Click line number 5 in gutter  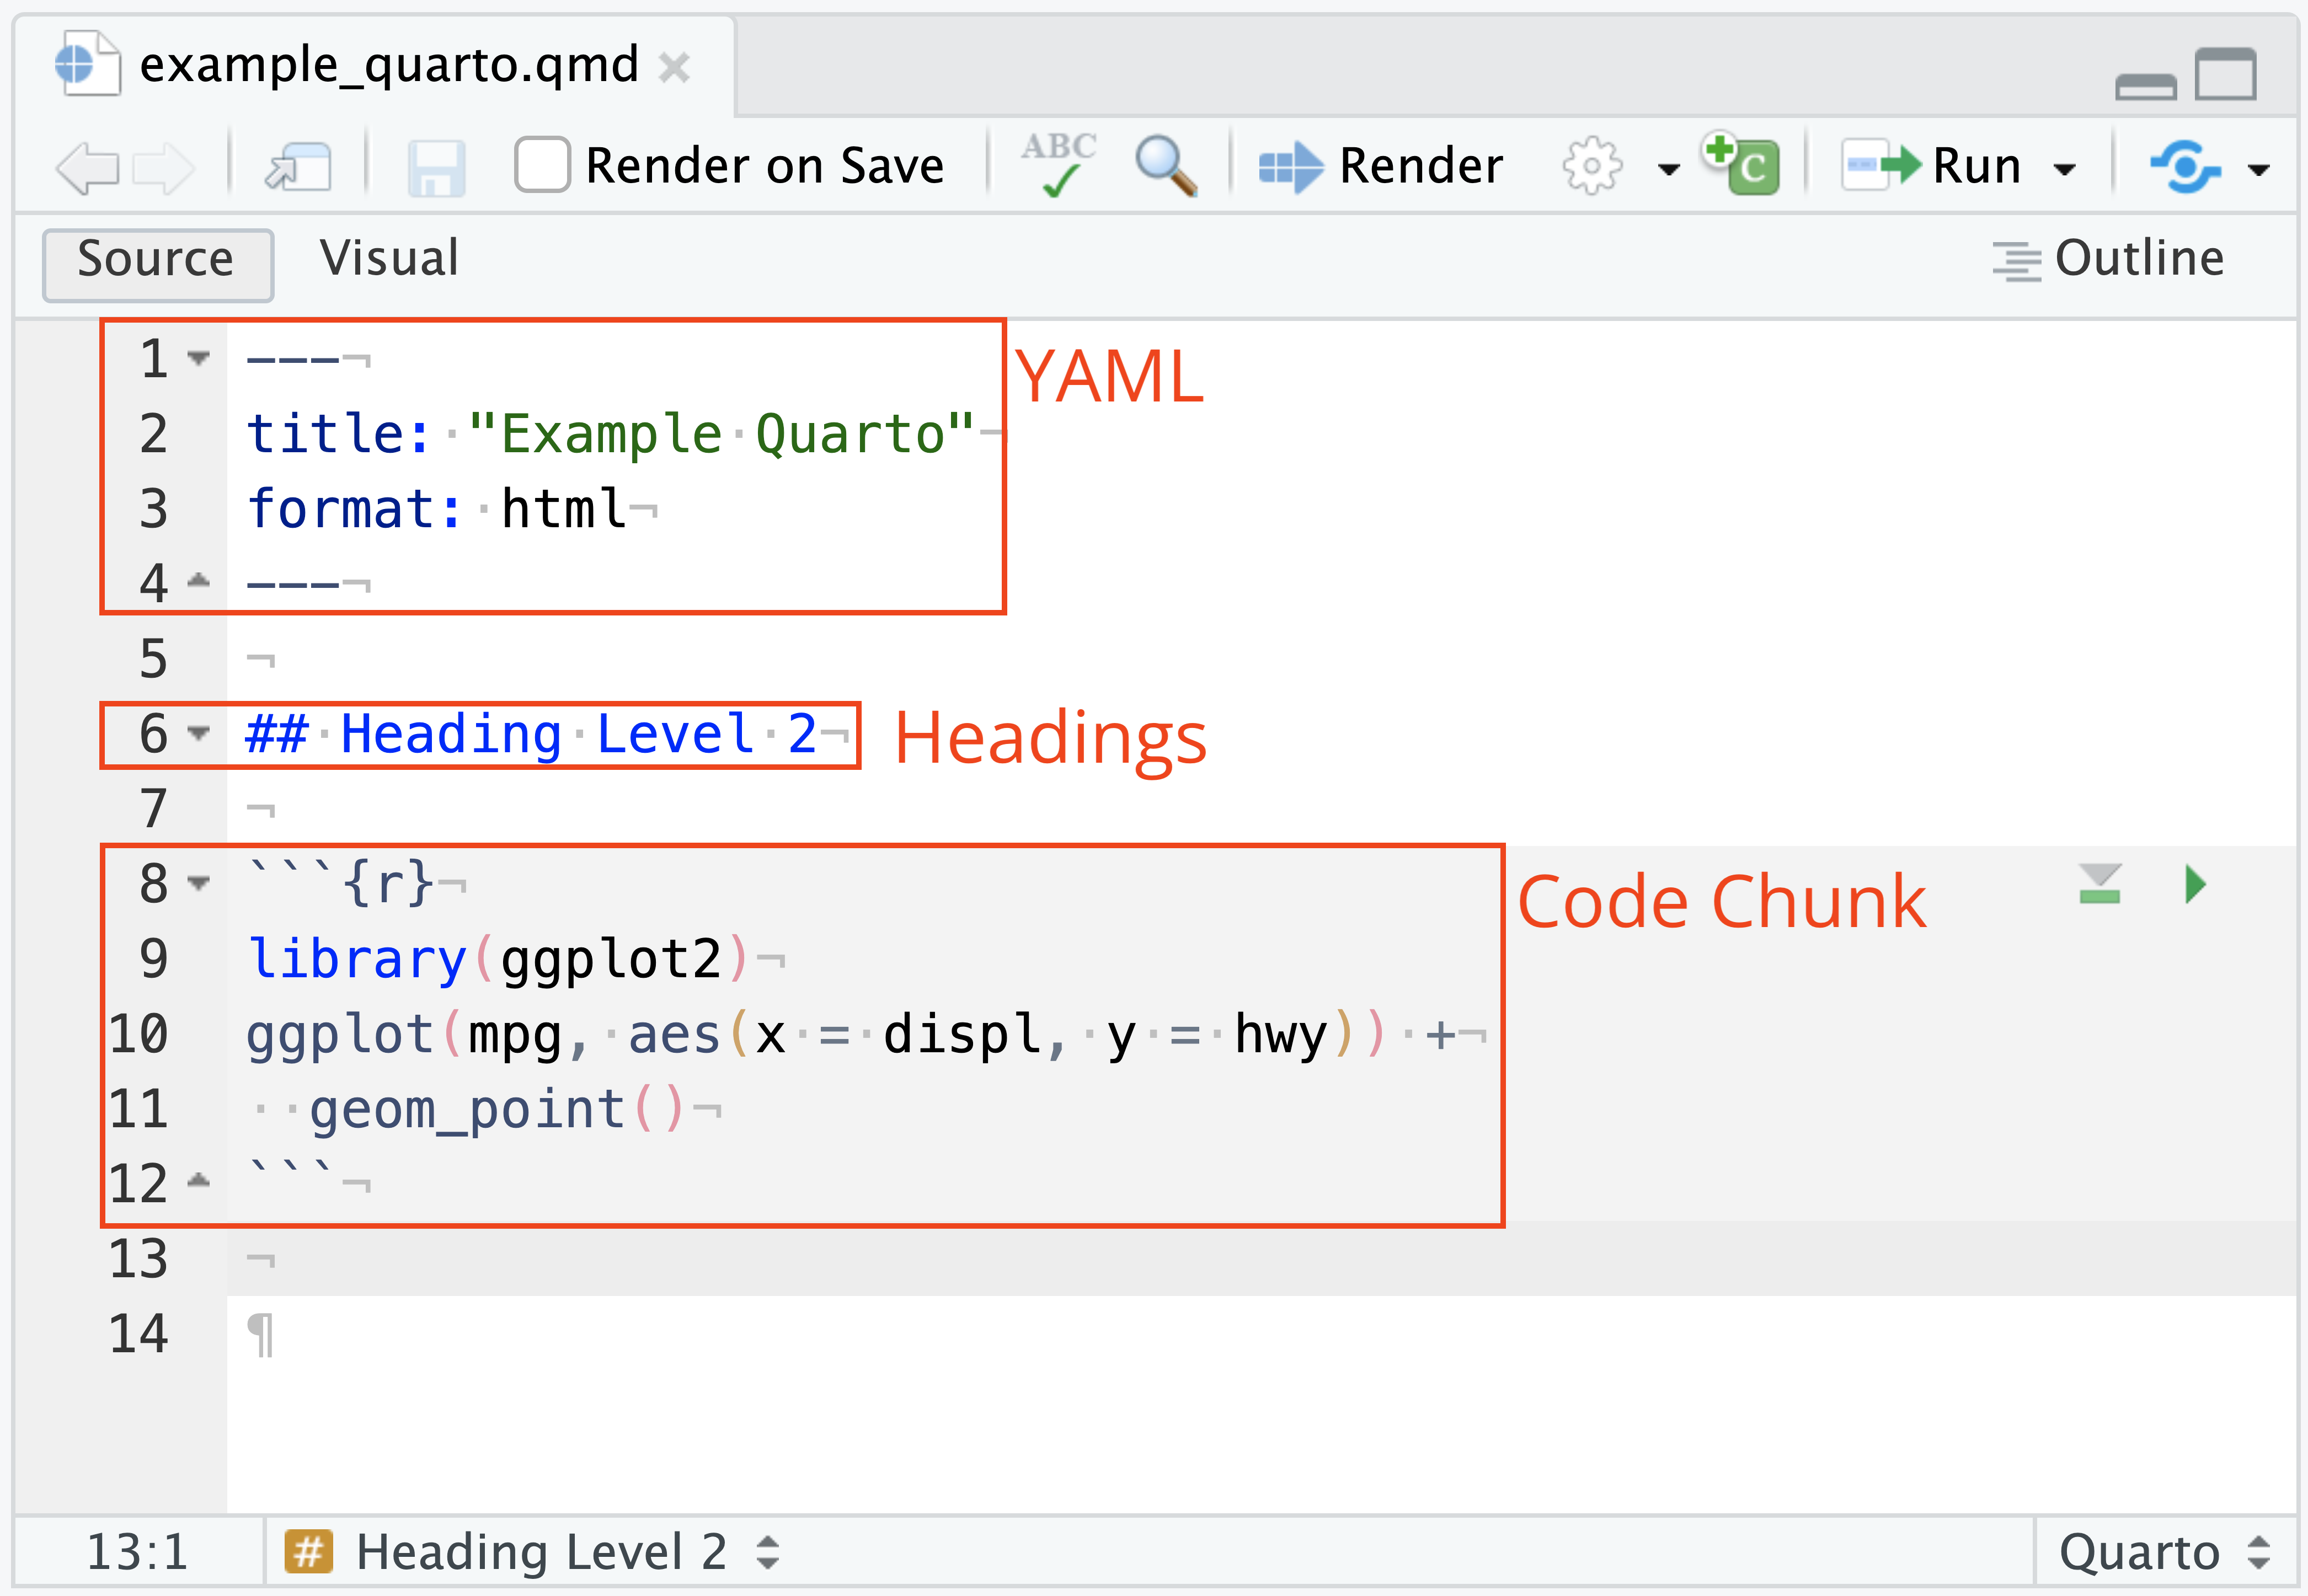click(x=153, y=658)
